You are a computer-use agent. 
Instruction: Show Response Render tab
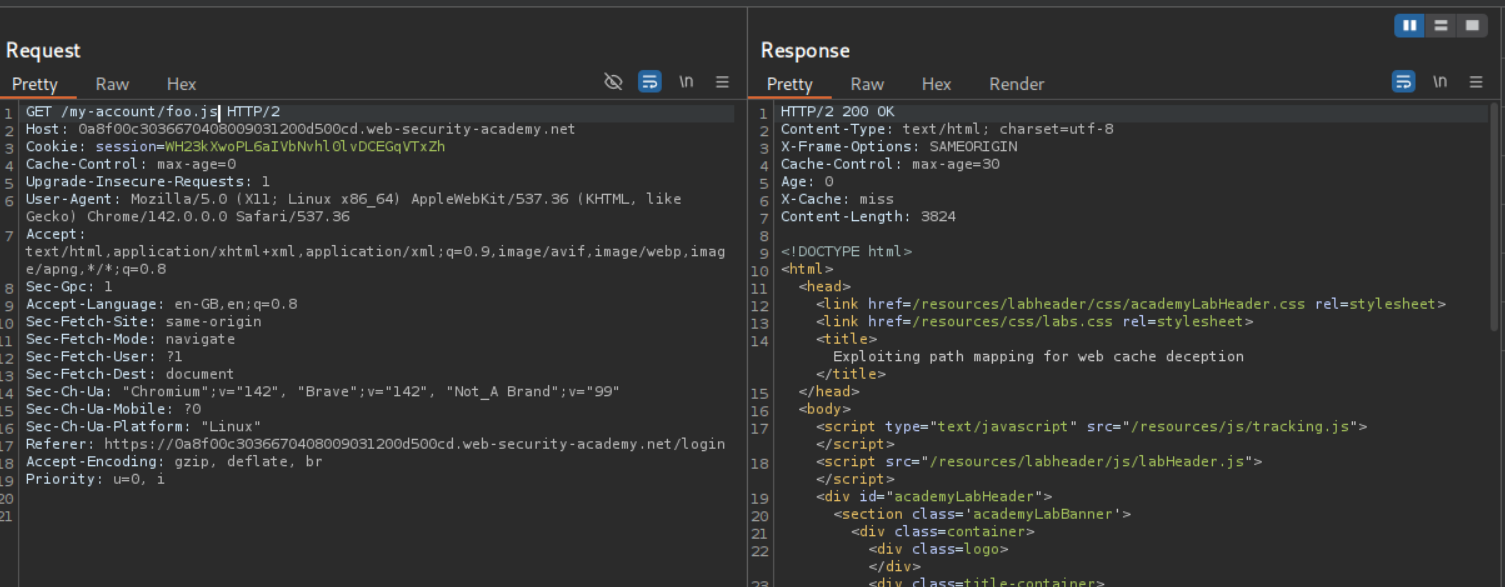(x=1016, y=84)
